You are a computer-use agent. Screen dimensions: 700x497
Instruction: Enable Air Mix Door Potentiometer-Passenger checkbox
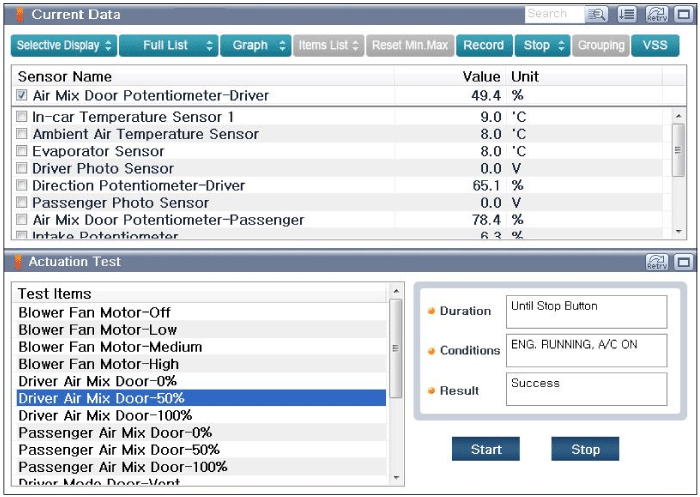21,219
